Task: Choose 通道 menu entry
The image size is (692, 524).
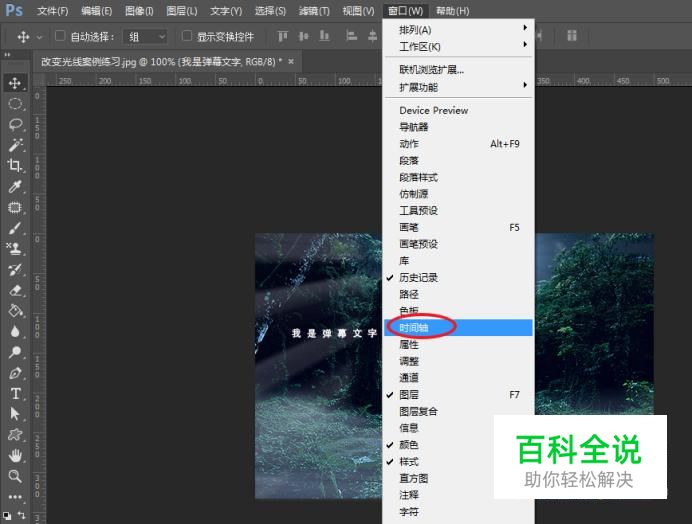Action: click(458, 378)
